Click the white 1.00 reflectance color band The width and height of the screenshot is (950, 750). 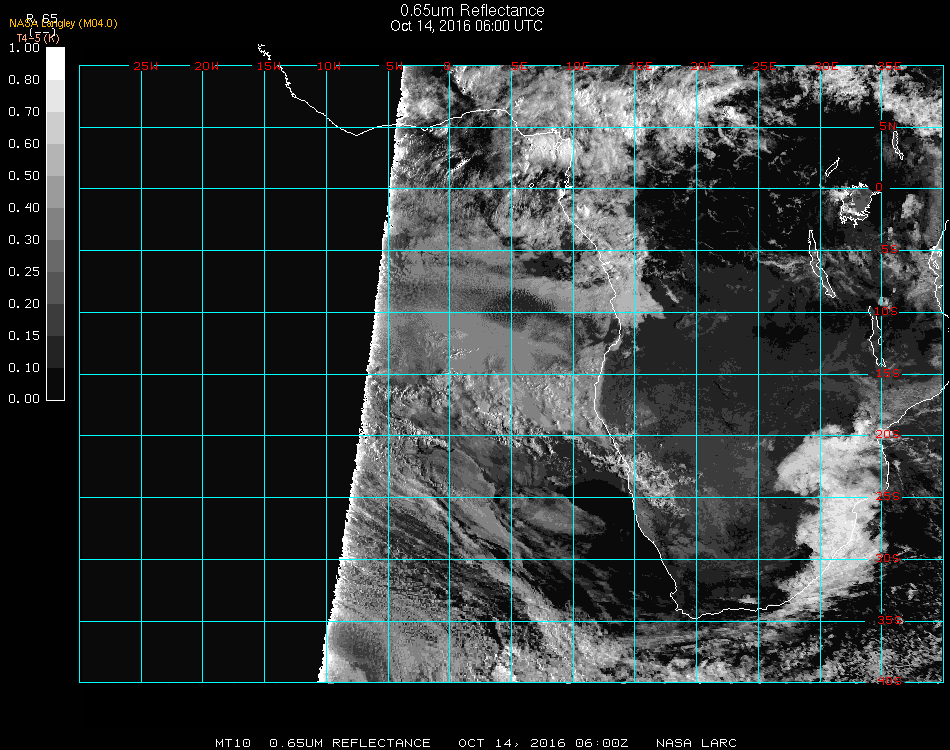point(55,62)
